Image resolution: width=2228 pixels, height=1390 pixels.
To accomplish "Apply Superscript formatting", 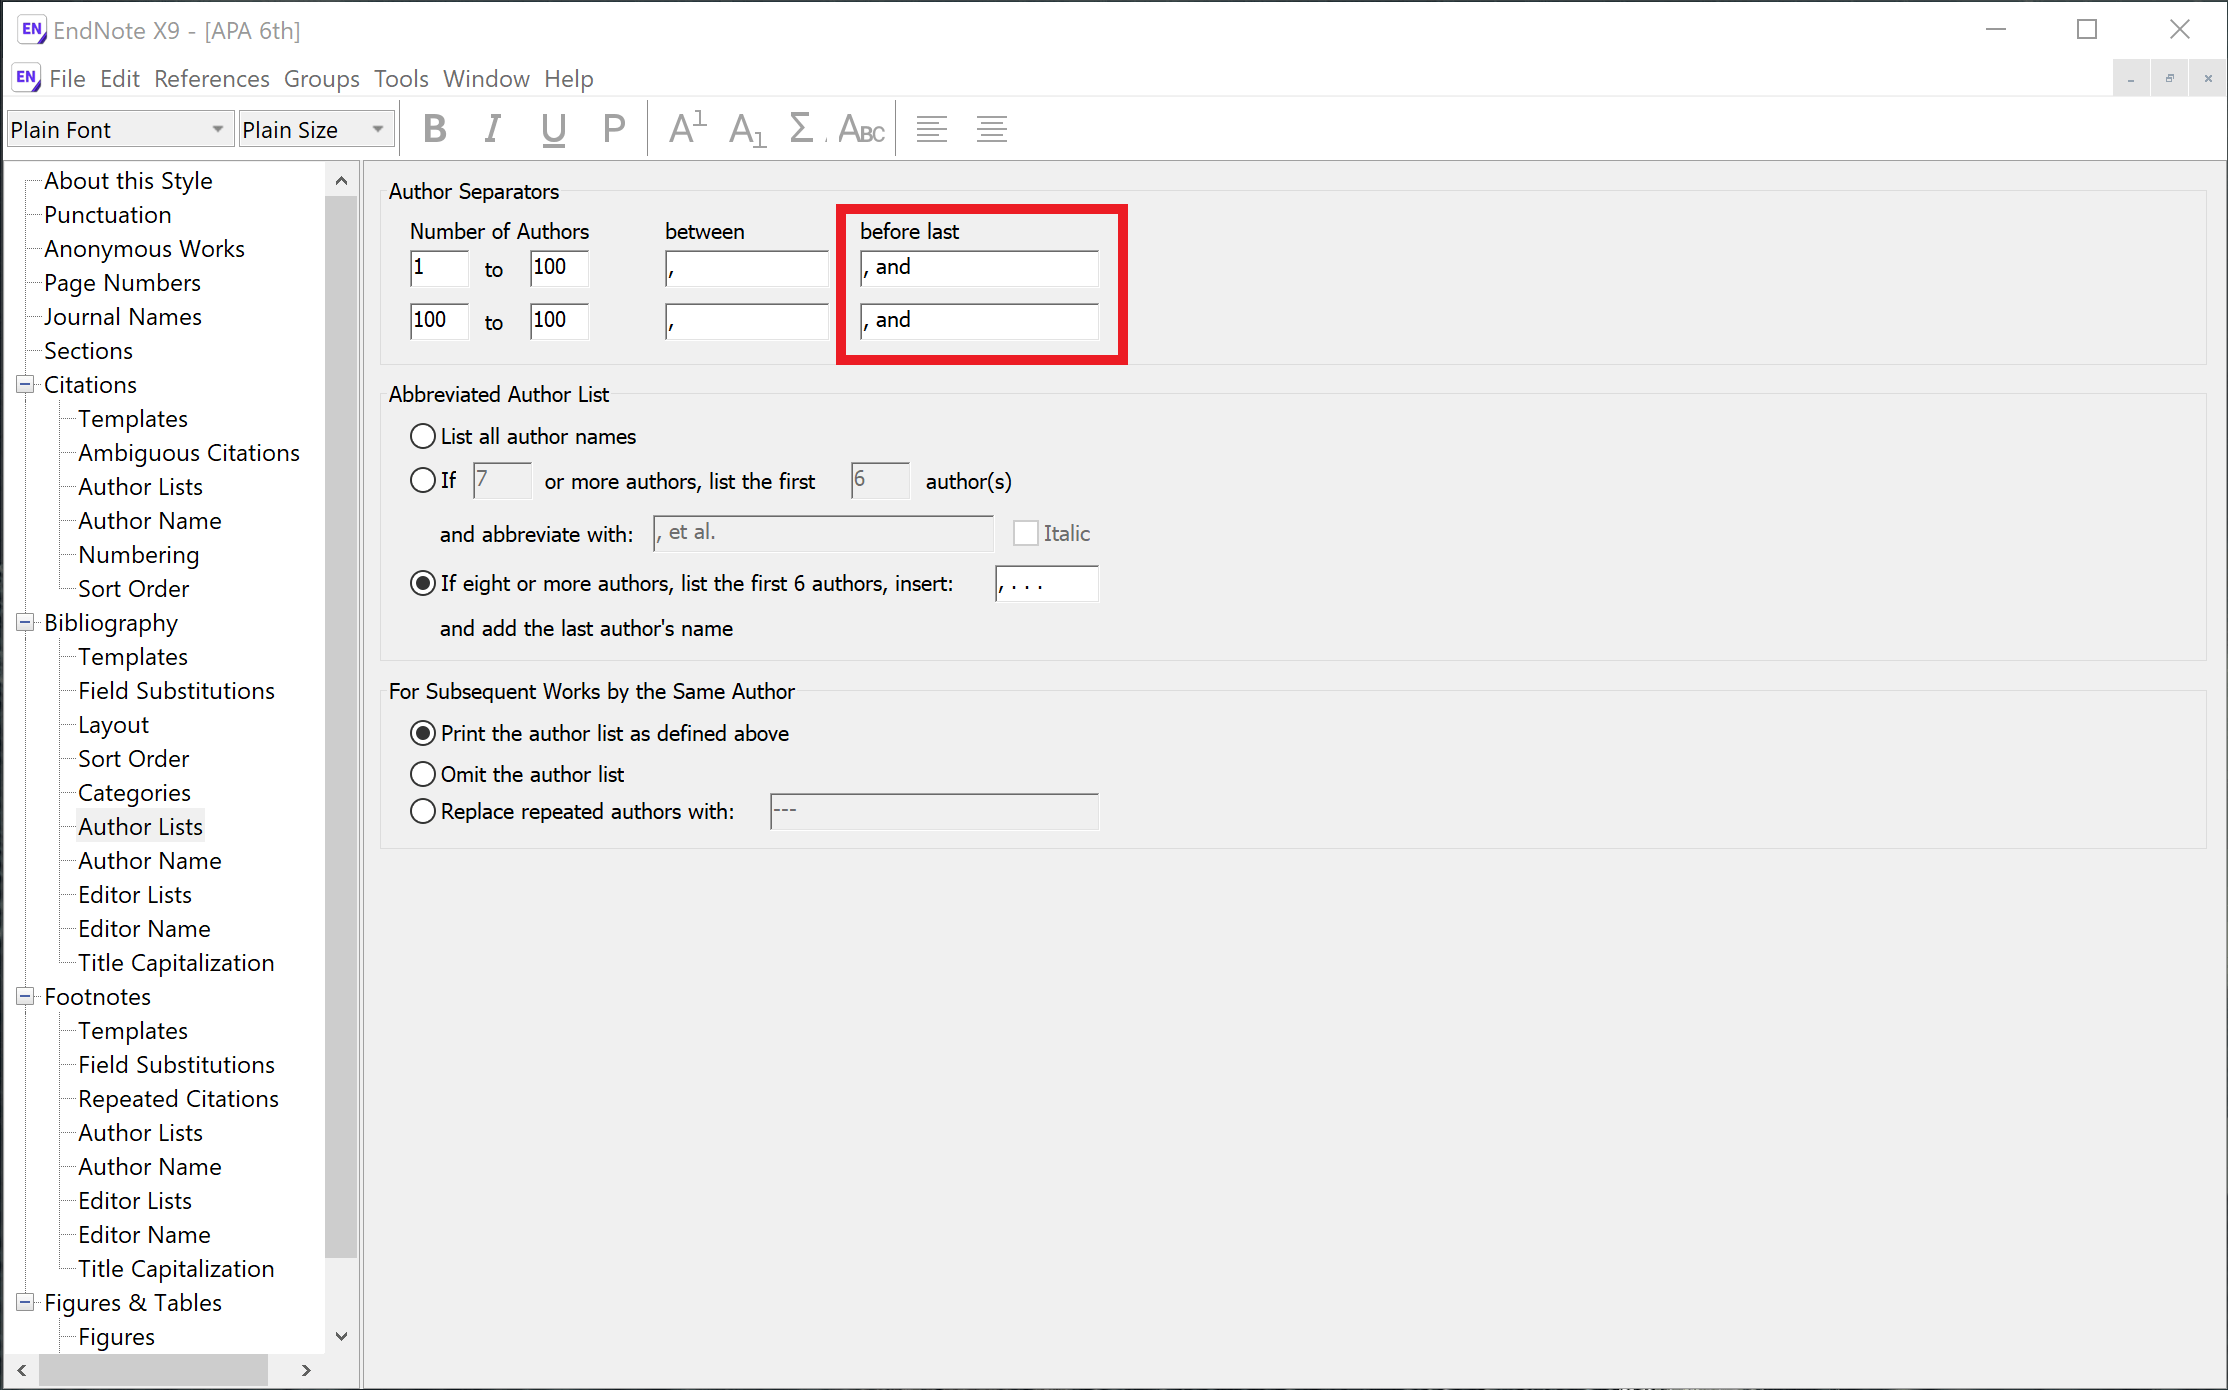I will click(x=688, y=129).
